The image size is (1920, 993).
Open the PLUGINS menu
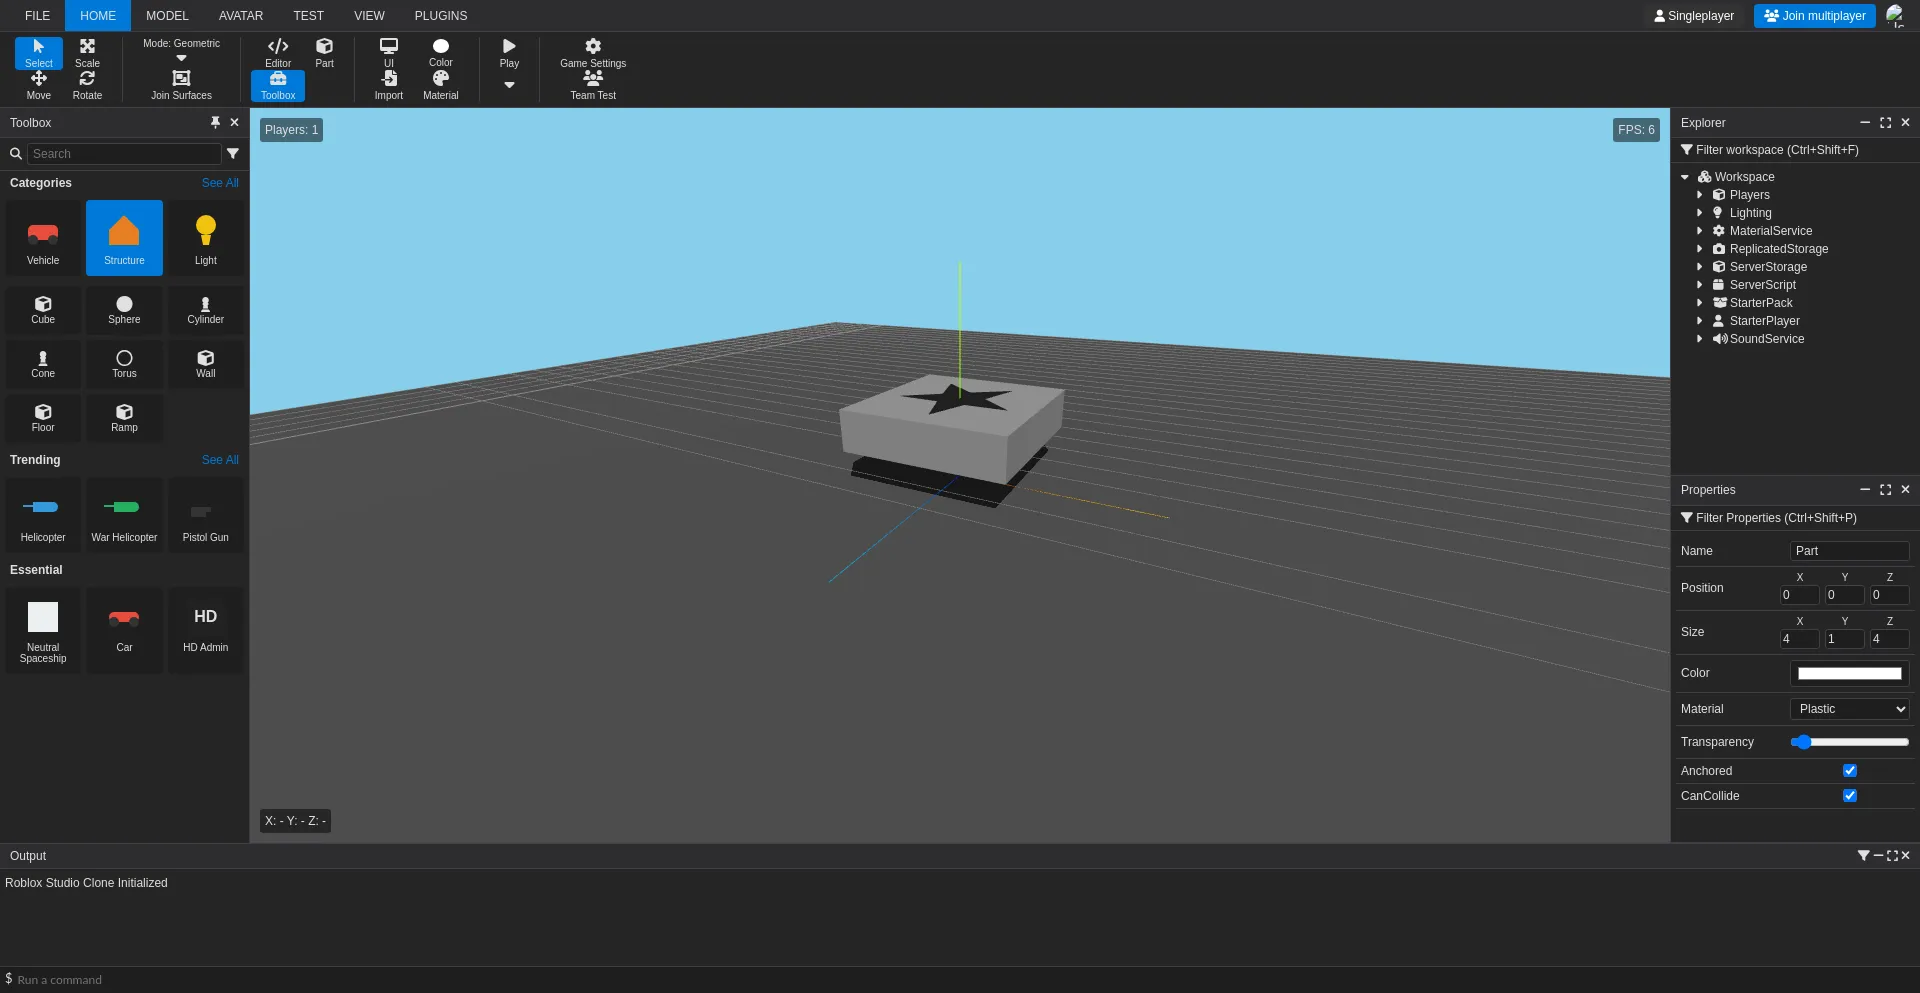(x=440, y=15)
